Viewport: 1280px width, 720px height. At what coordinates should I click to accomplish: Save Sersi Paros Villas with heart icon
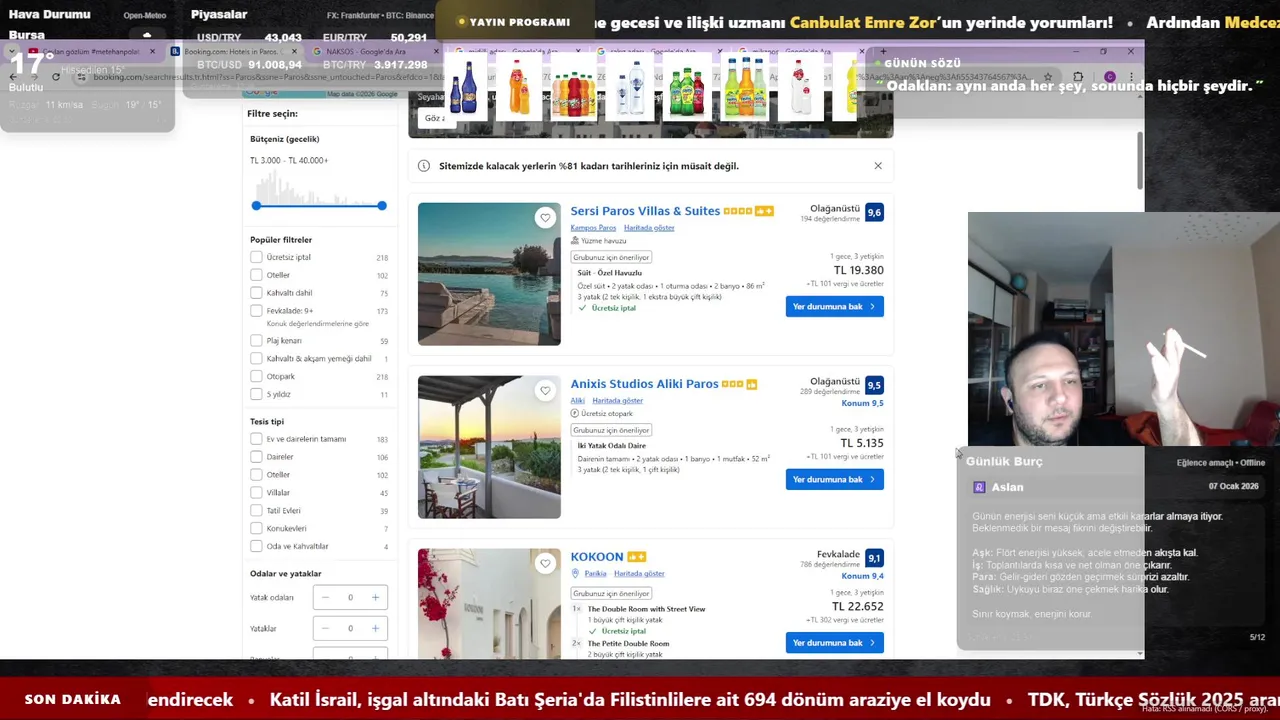click(545, 218)
